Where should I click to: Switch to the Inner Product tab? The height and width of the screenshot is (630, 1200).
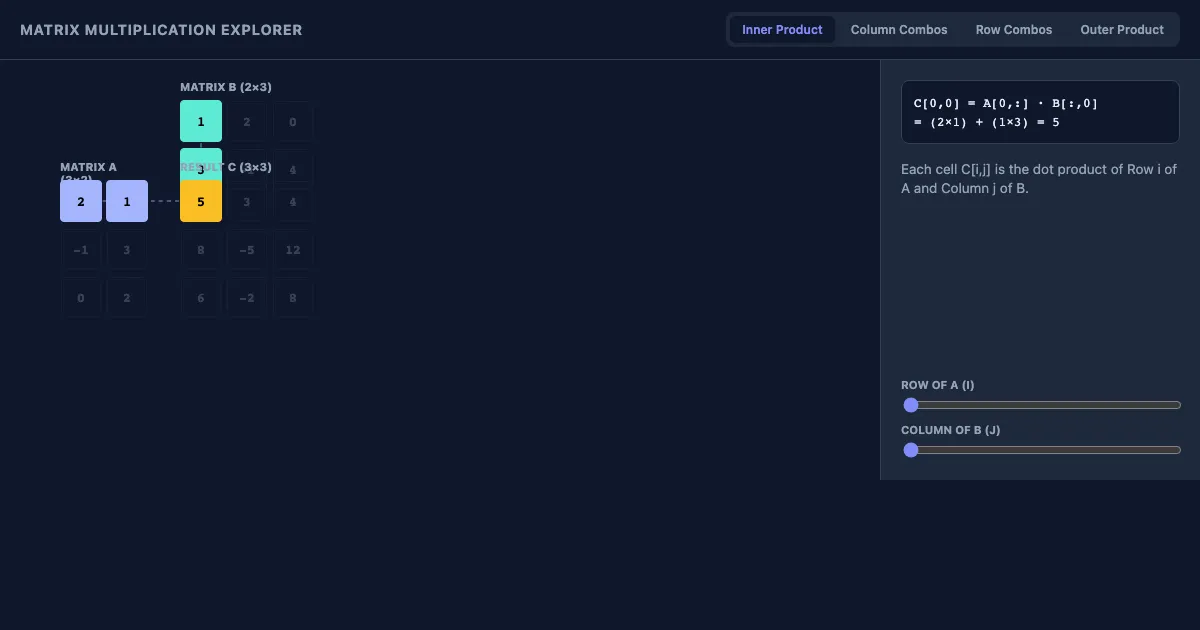tap(782, 29)
